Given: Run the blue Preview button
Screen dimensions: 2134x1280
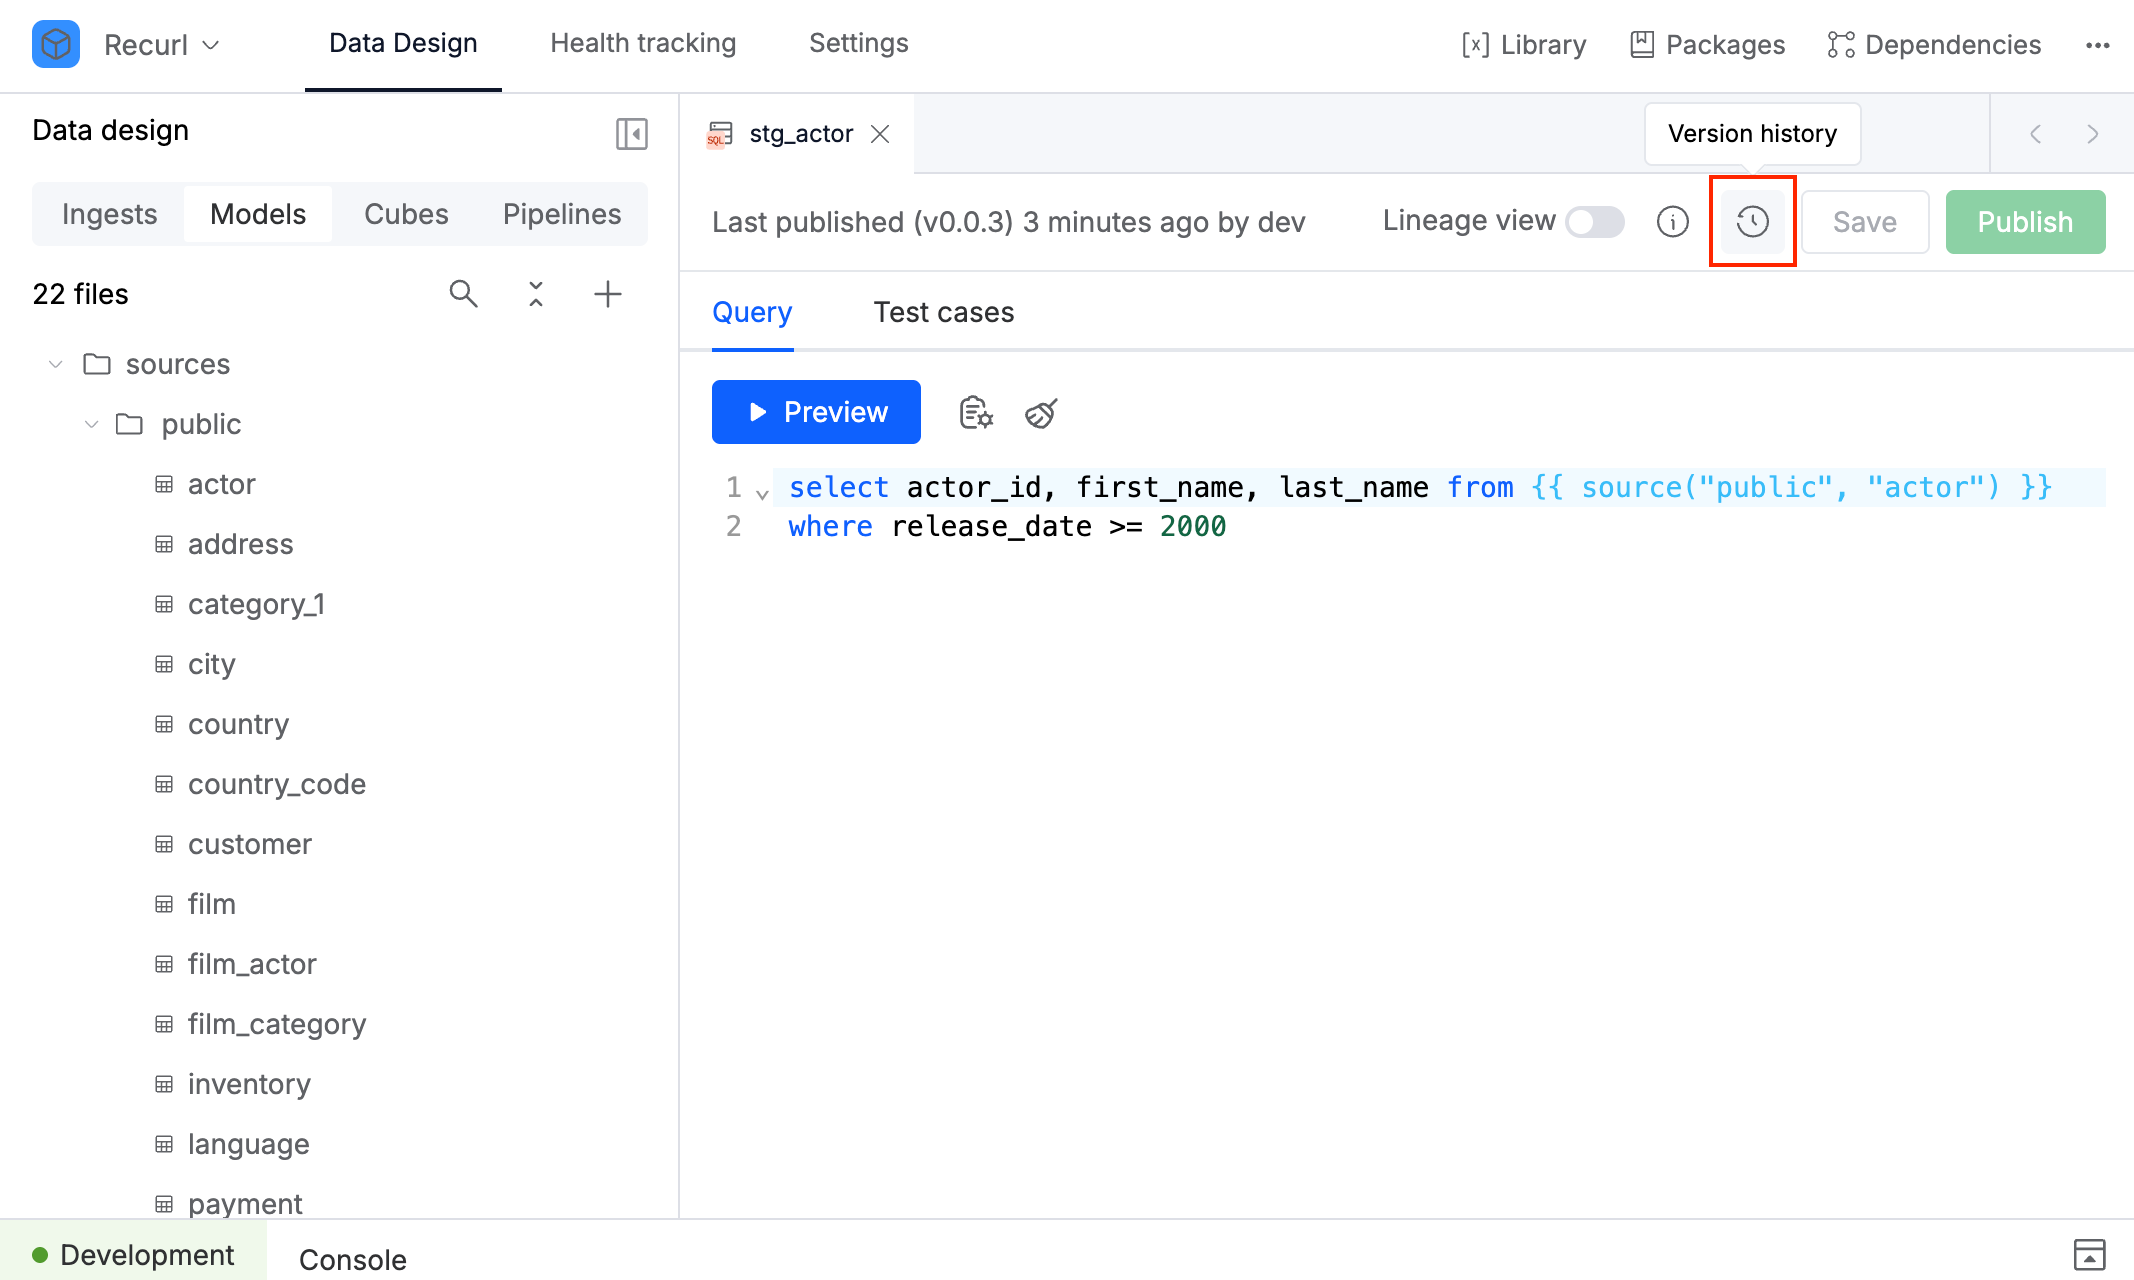Looking at the screenshot, I should click(x=816, y=412).
